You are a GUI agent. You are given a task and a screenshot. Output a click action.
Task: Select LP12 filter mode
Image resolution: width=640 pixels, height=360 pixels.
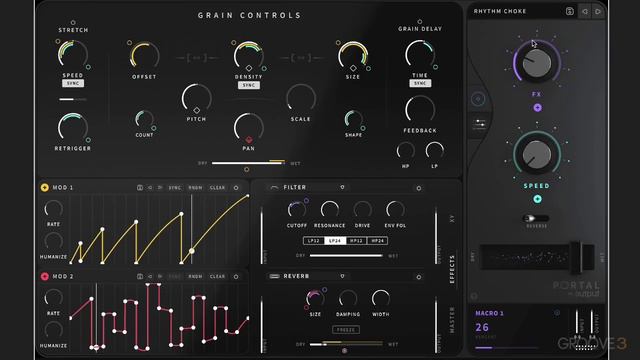314,241
